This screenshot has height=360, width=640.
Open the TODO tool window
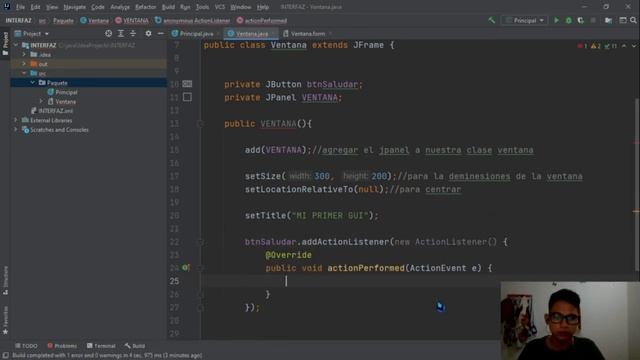click(x=26, y=346)
